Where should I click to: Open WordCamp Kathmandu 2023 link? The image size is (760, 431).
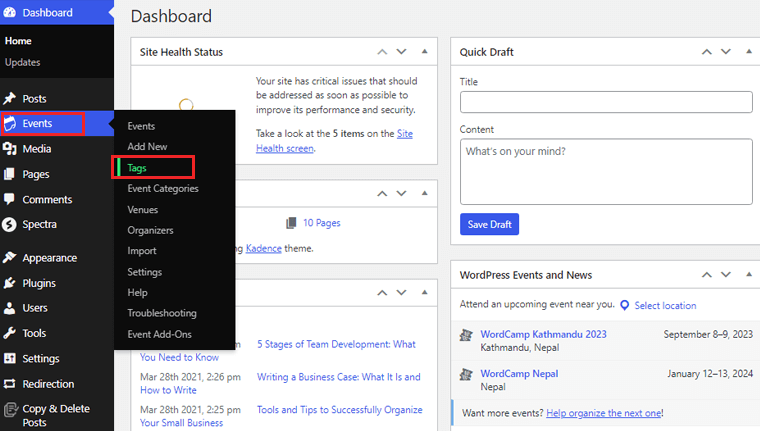[543, 334]
